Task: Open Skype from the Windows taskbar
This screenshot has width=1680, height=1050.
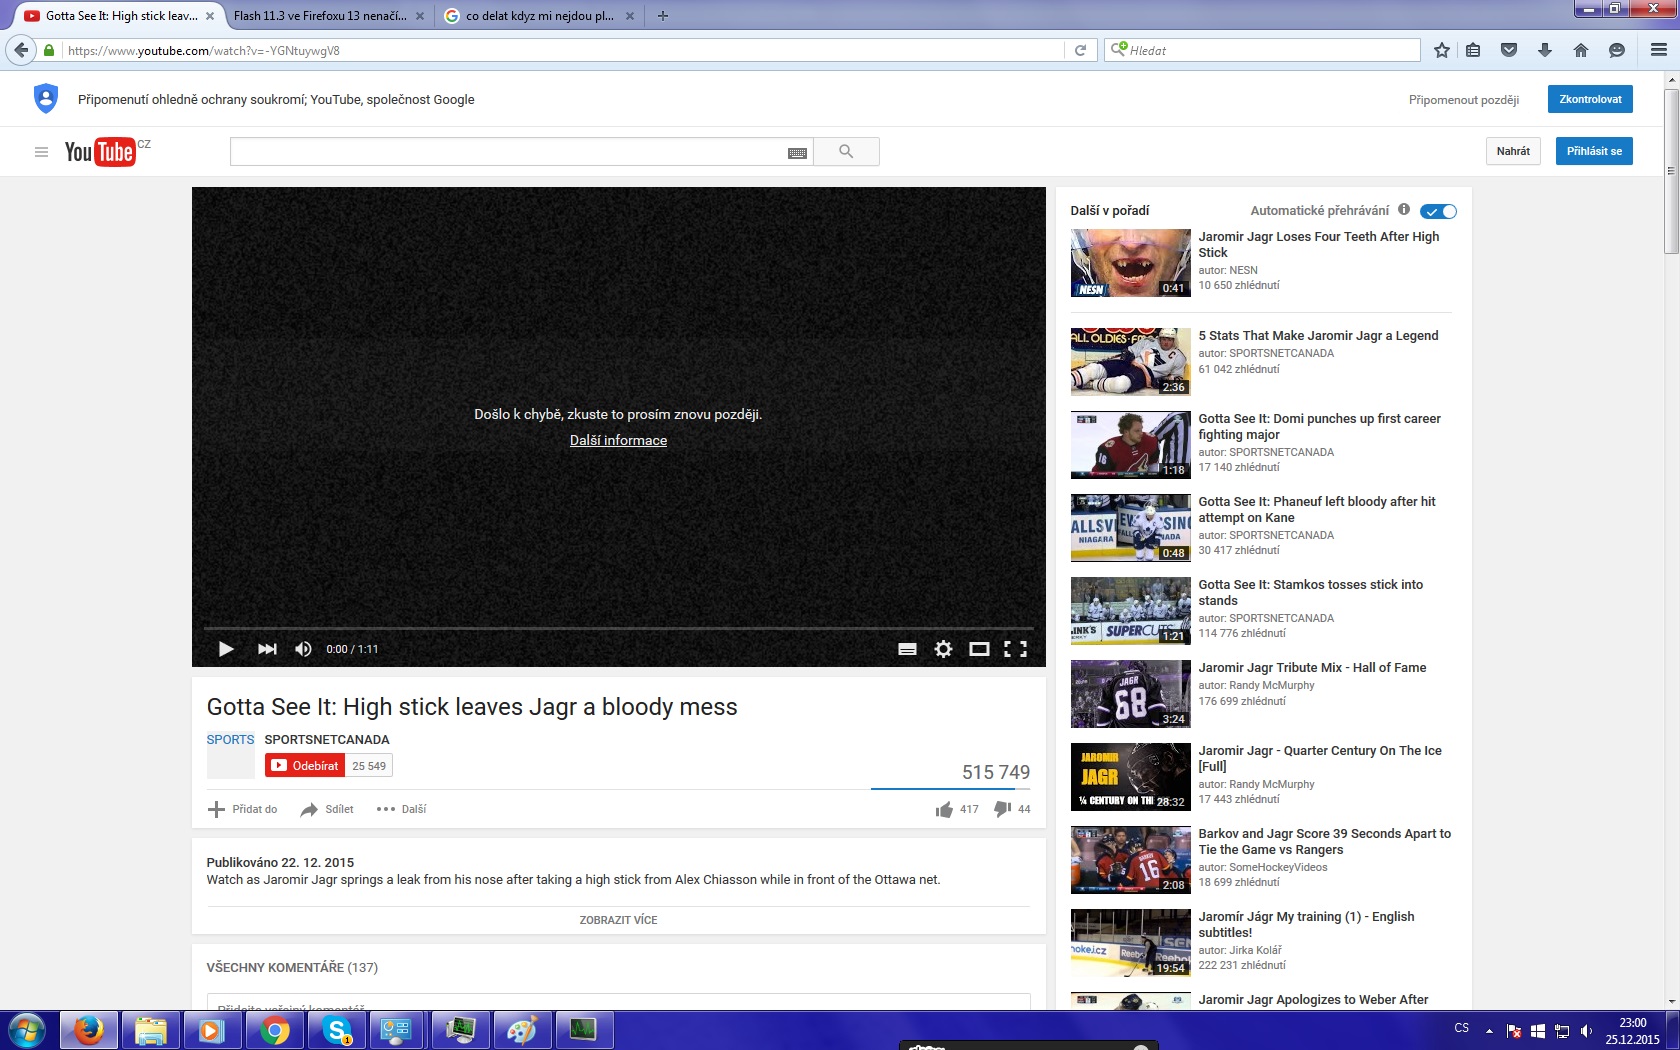Action: pyautogui.click(x=337, y=1029)
